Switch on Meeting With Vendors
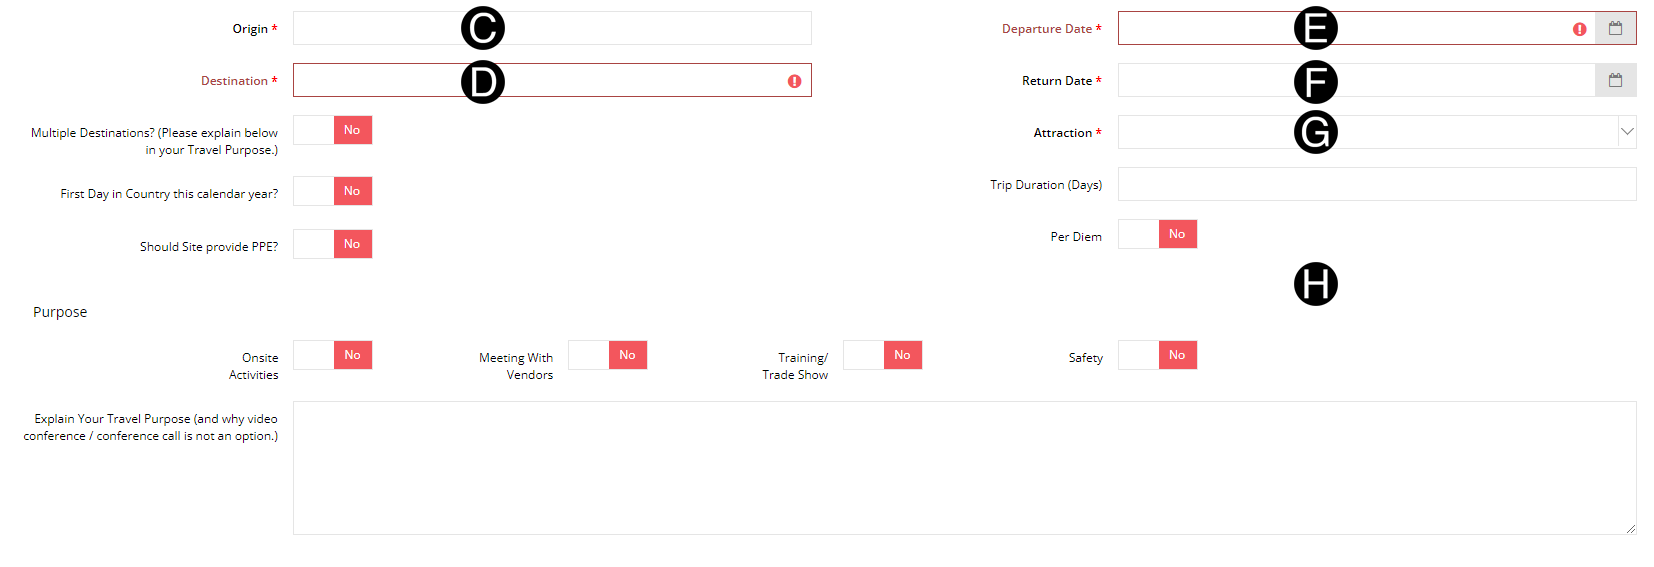This screenshot has width=1654, height=567. 608,355
